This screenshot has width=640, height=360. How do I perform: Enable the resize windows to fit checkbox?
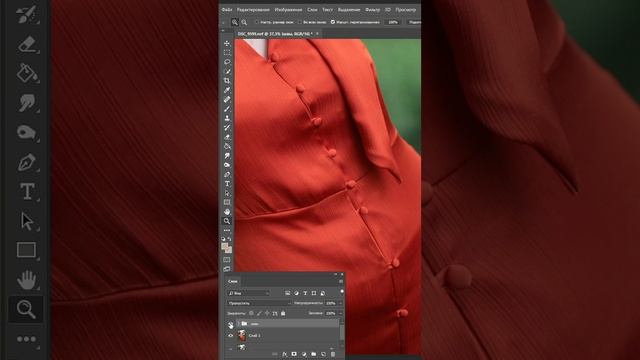(x=257, y=22)
